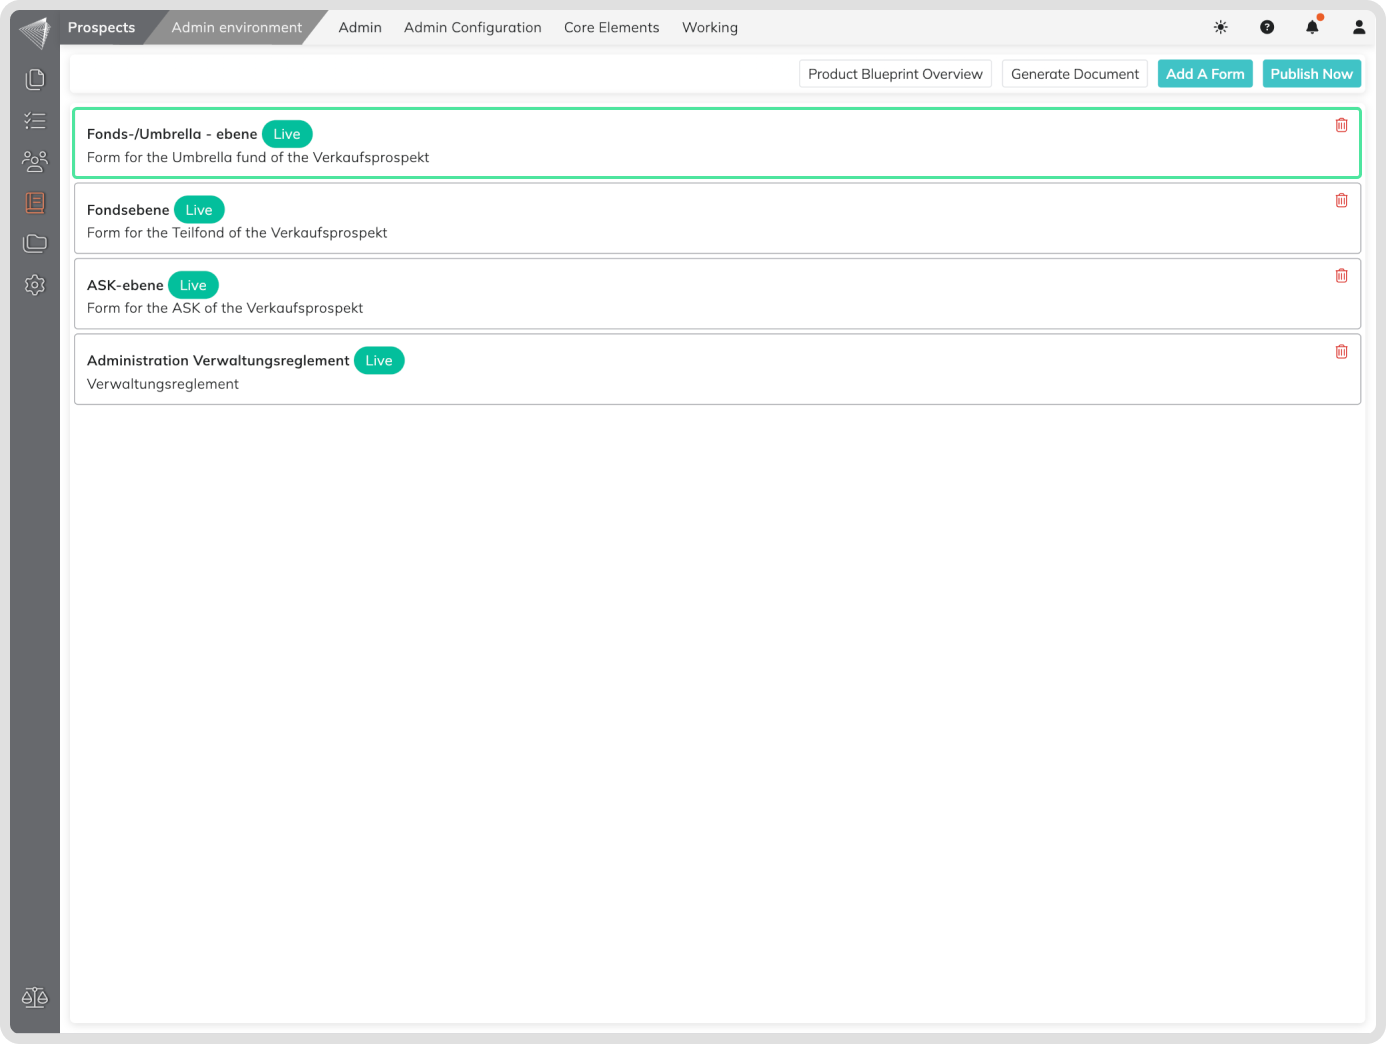This screenshot has width=1386, height=1044.
Task: Open the help question mark icon
Action: coord(1267,28)
